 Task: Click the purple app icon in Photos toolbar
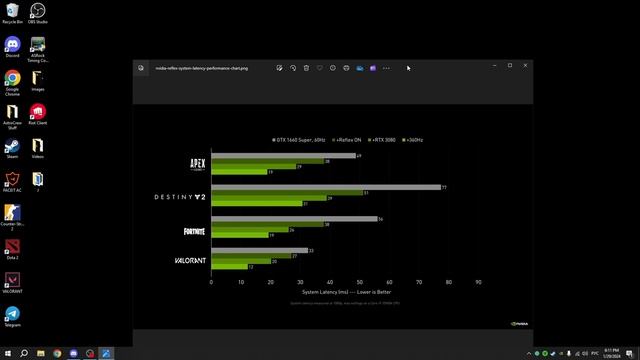coord(373,68)
